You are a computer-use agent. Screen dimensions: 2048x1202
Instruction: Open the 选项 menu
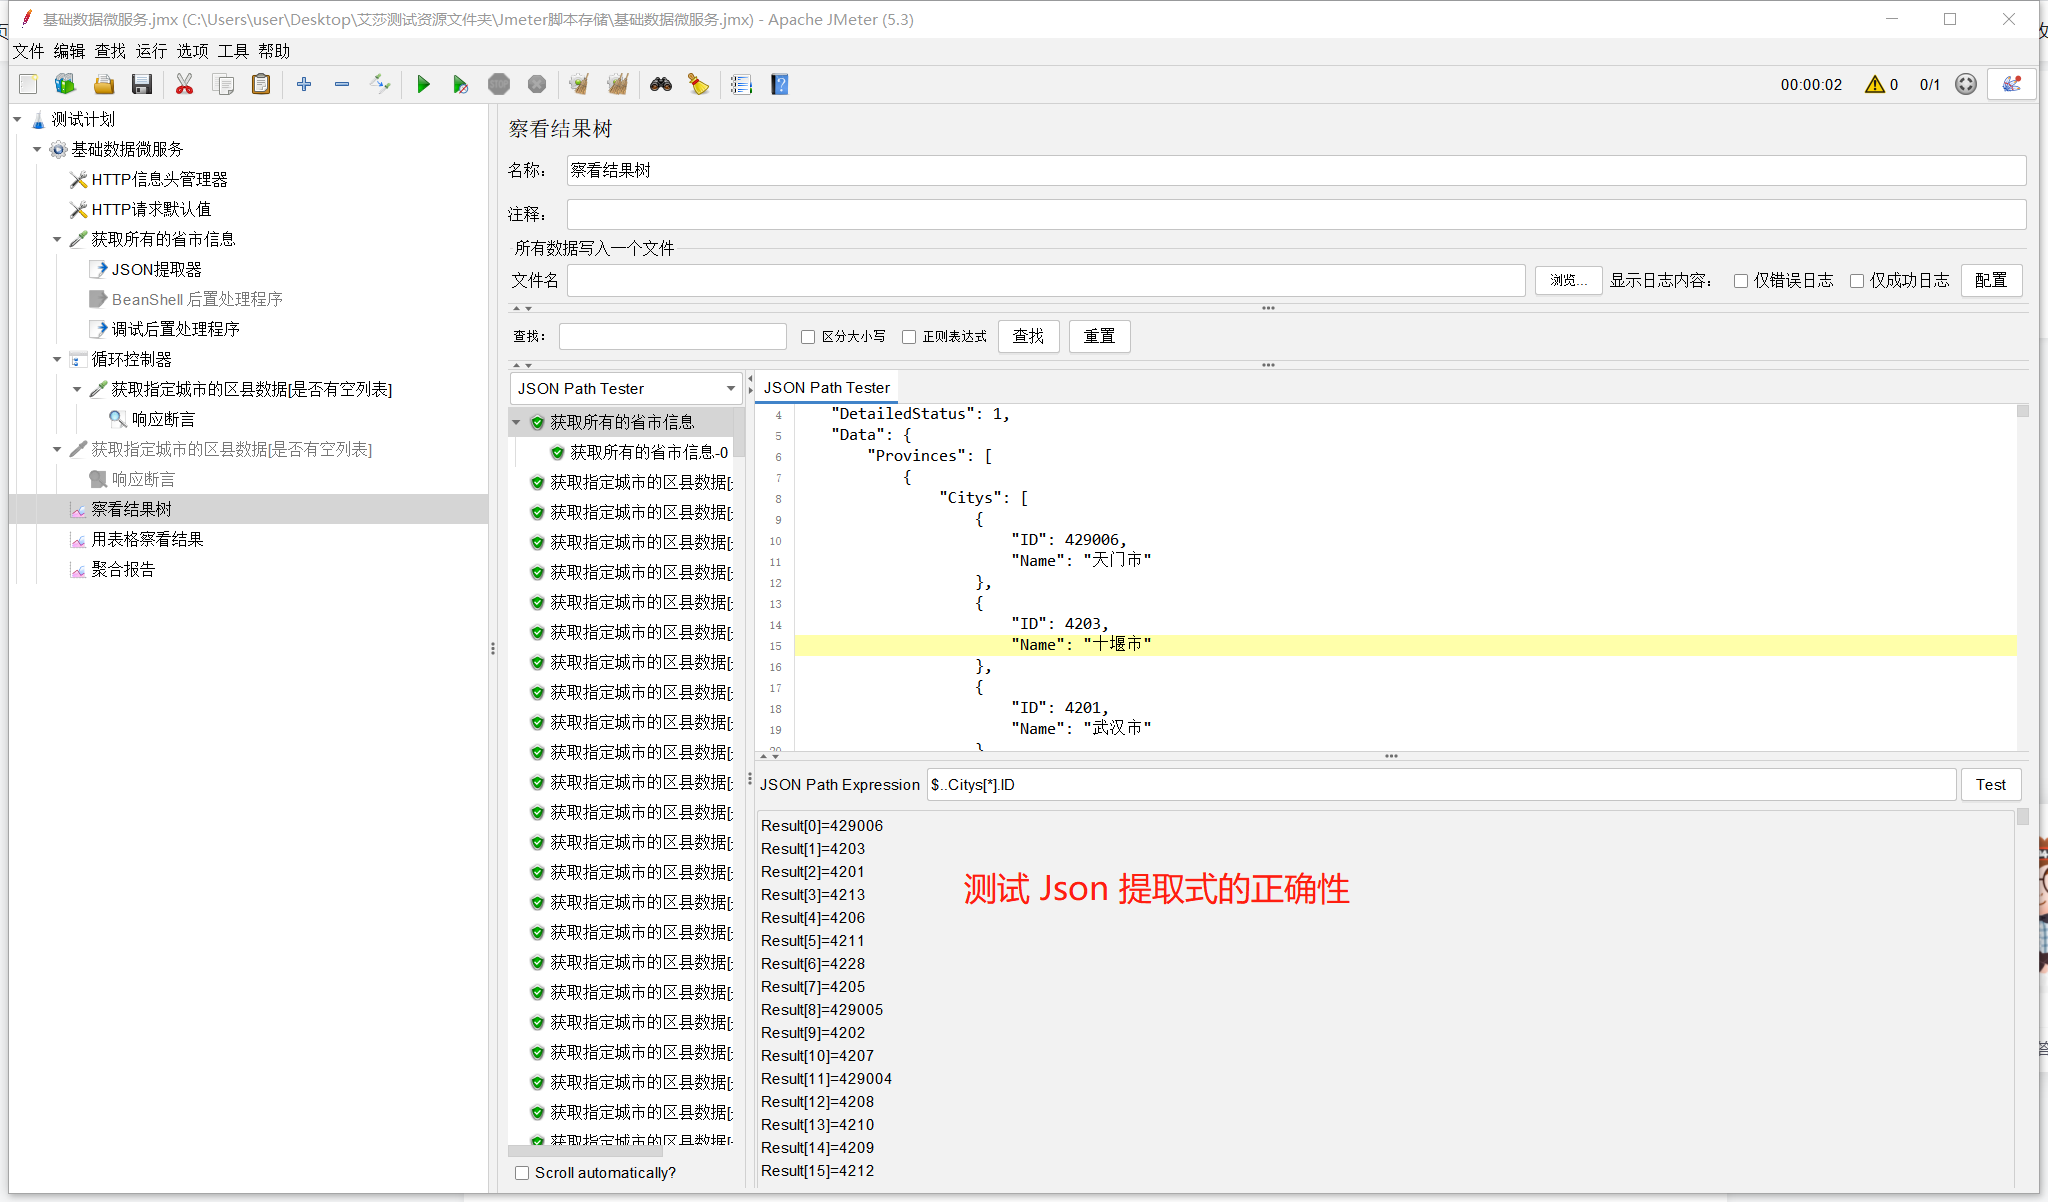(x=192, y=51)
